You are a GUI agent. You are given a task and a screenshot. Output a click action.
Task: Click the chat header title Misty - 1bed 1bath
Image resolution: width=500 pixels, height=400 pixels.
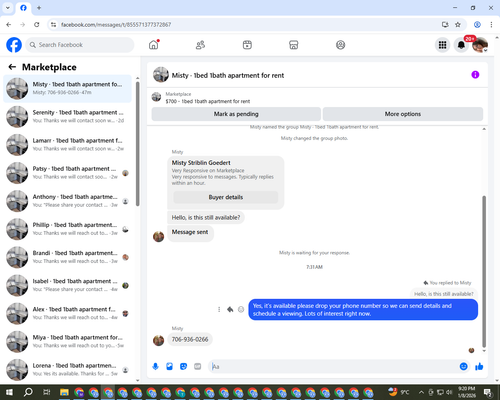[228, 75]
